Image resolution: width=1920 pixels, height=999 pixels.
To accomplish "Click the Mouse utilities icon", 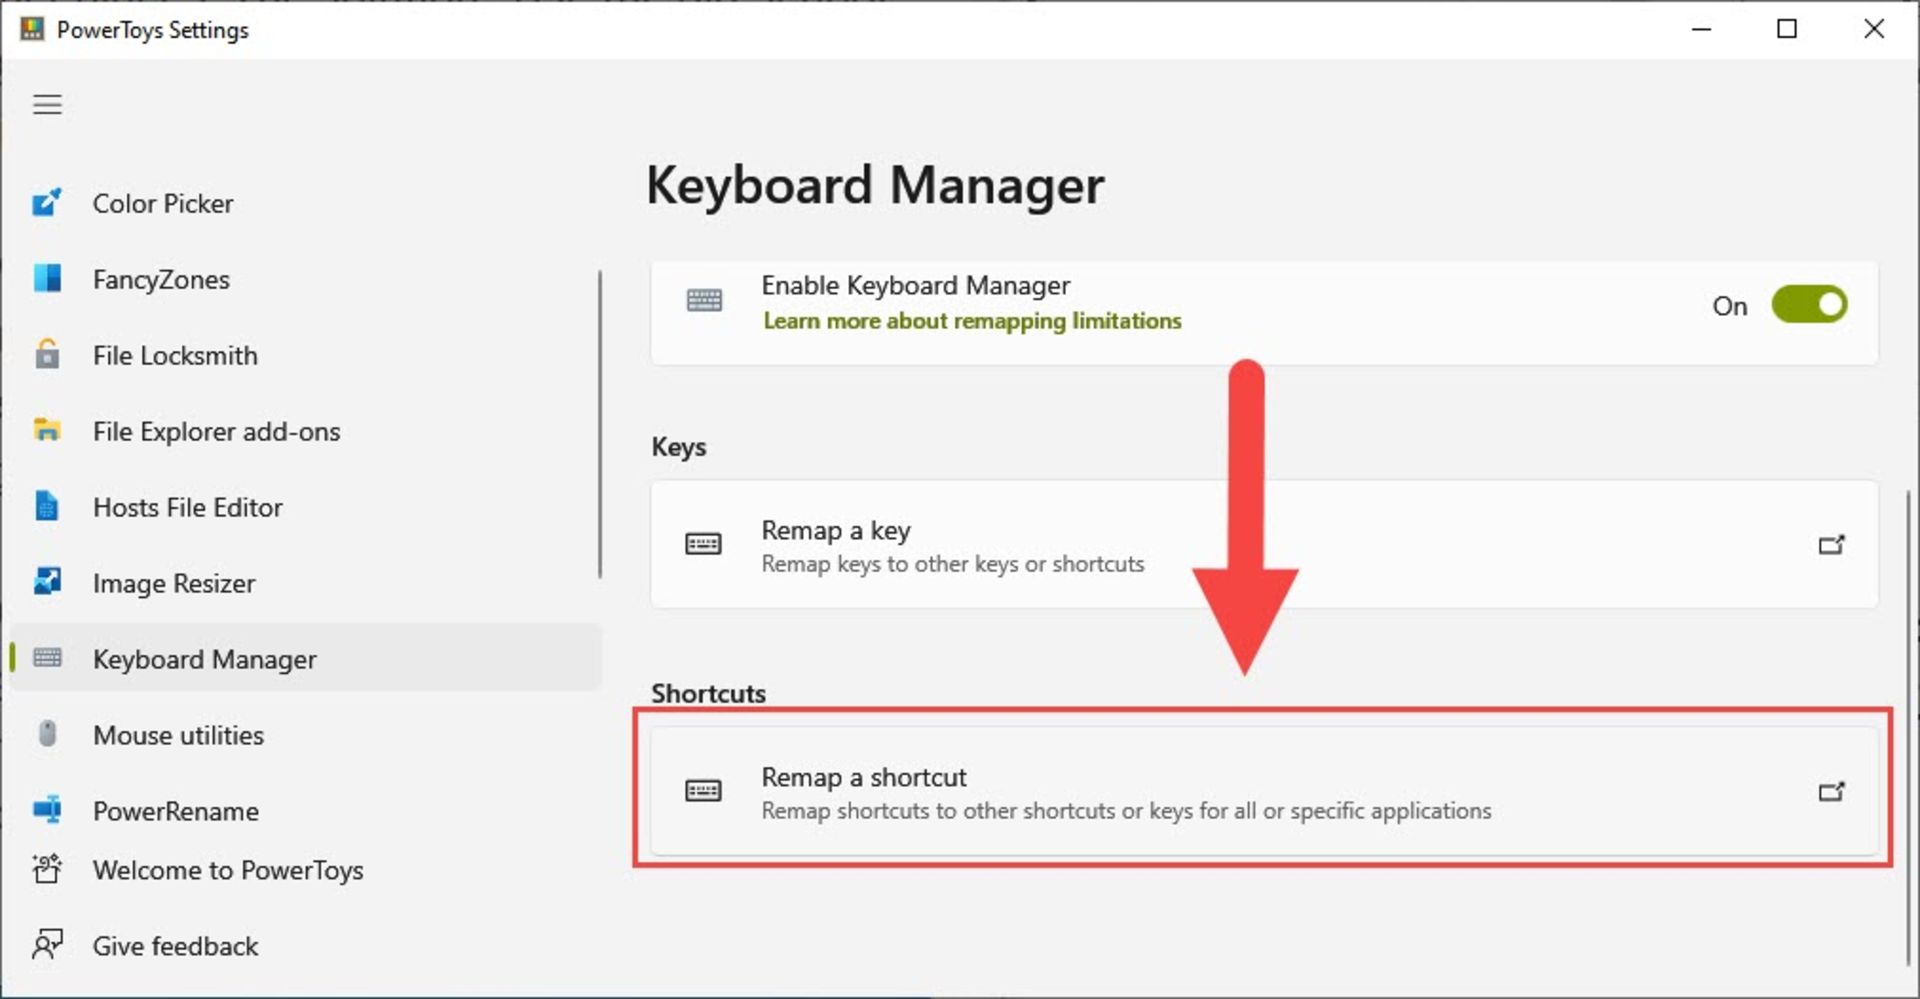I will tap(47, 734).
